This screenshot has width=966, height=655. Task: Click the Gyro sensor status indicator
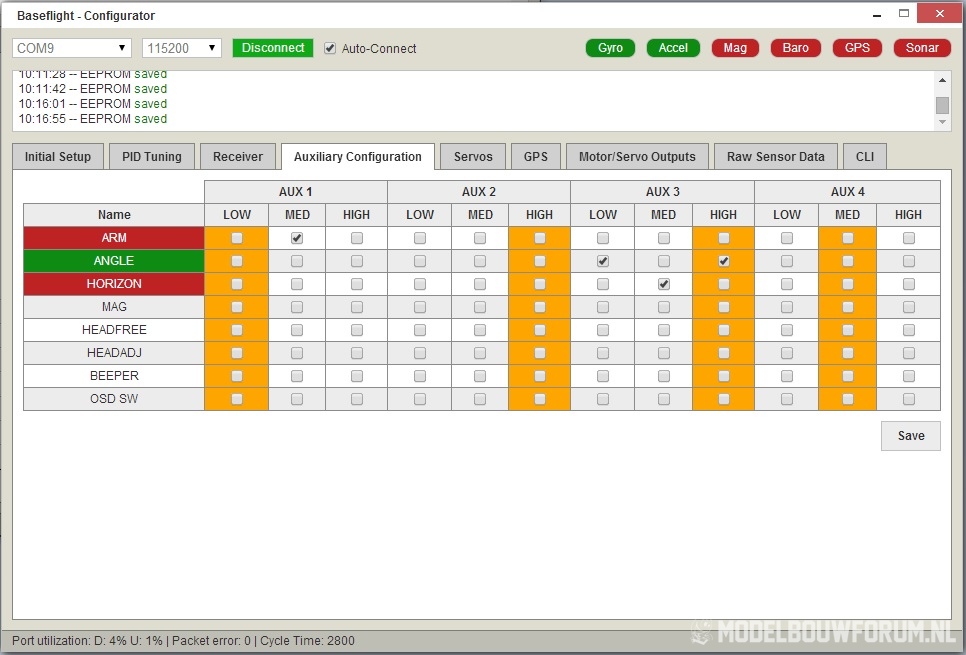pyautogui.click(x=610, y=48)
